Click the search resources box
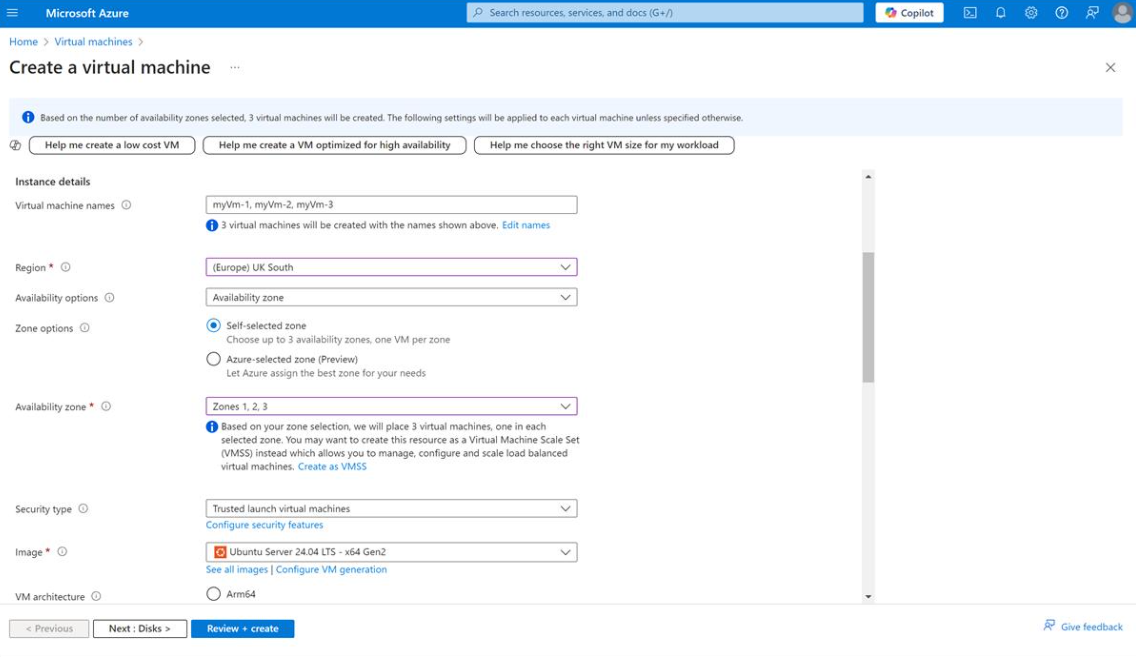Viewport: 1136px width, 657px height. tap(664, 13)
